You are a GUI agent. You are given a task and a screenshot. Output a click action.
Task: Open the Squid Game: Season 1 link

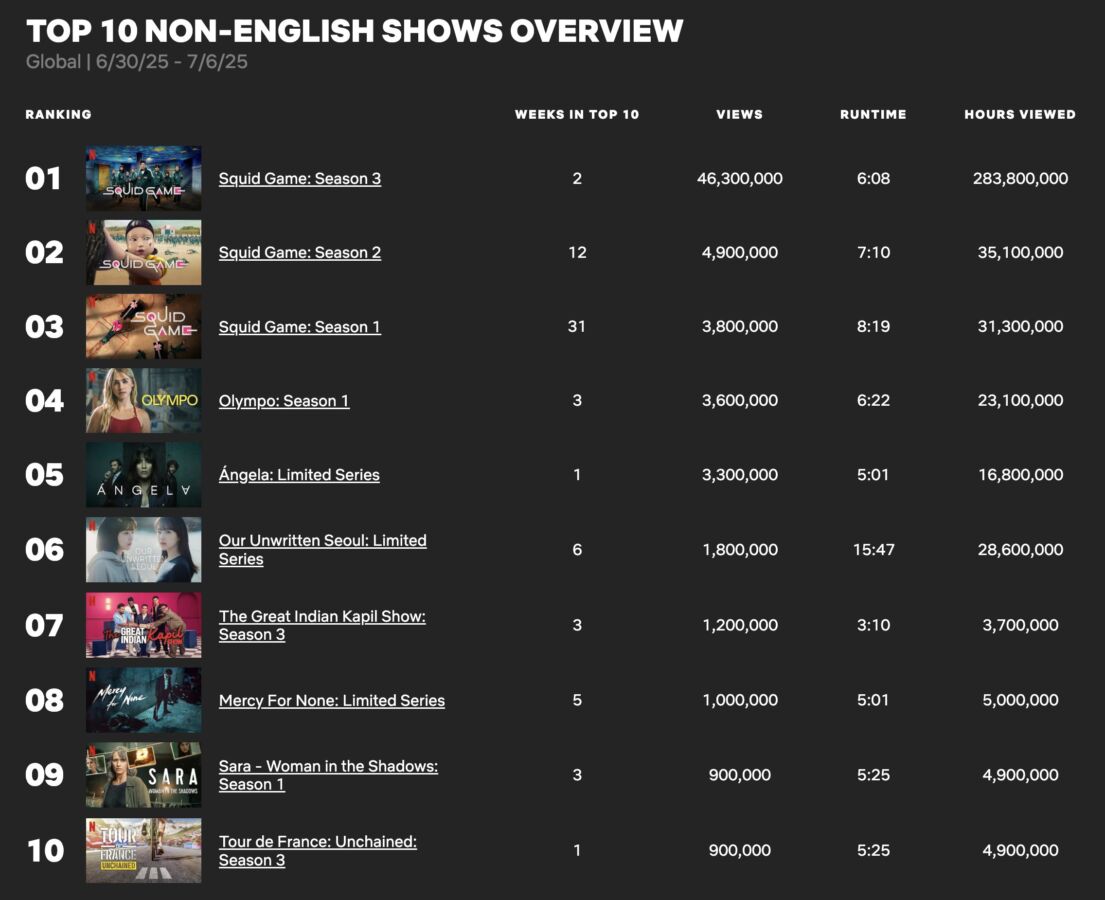click(300, 326)
